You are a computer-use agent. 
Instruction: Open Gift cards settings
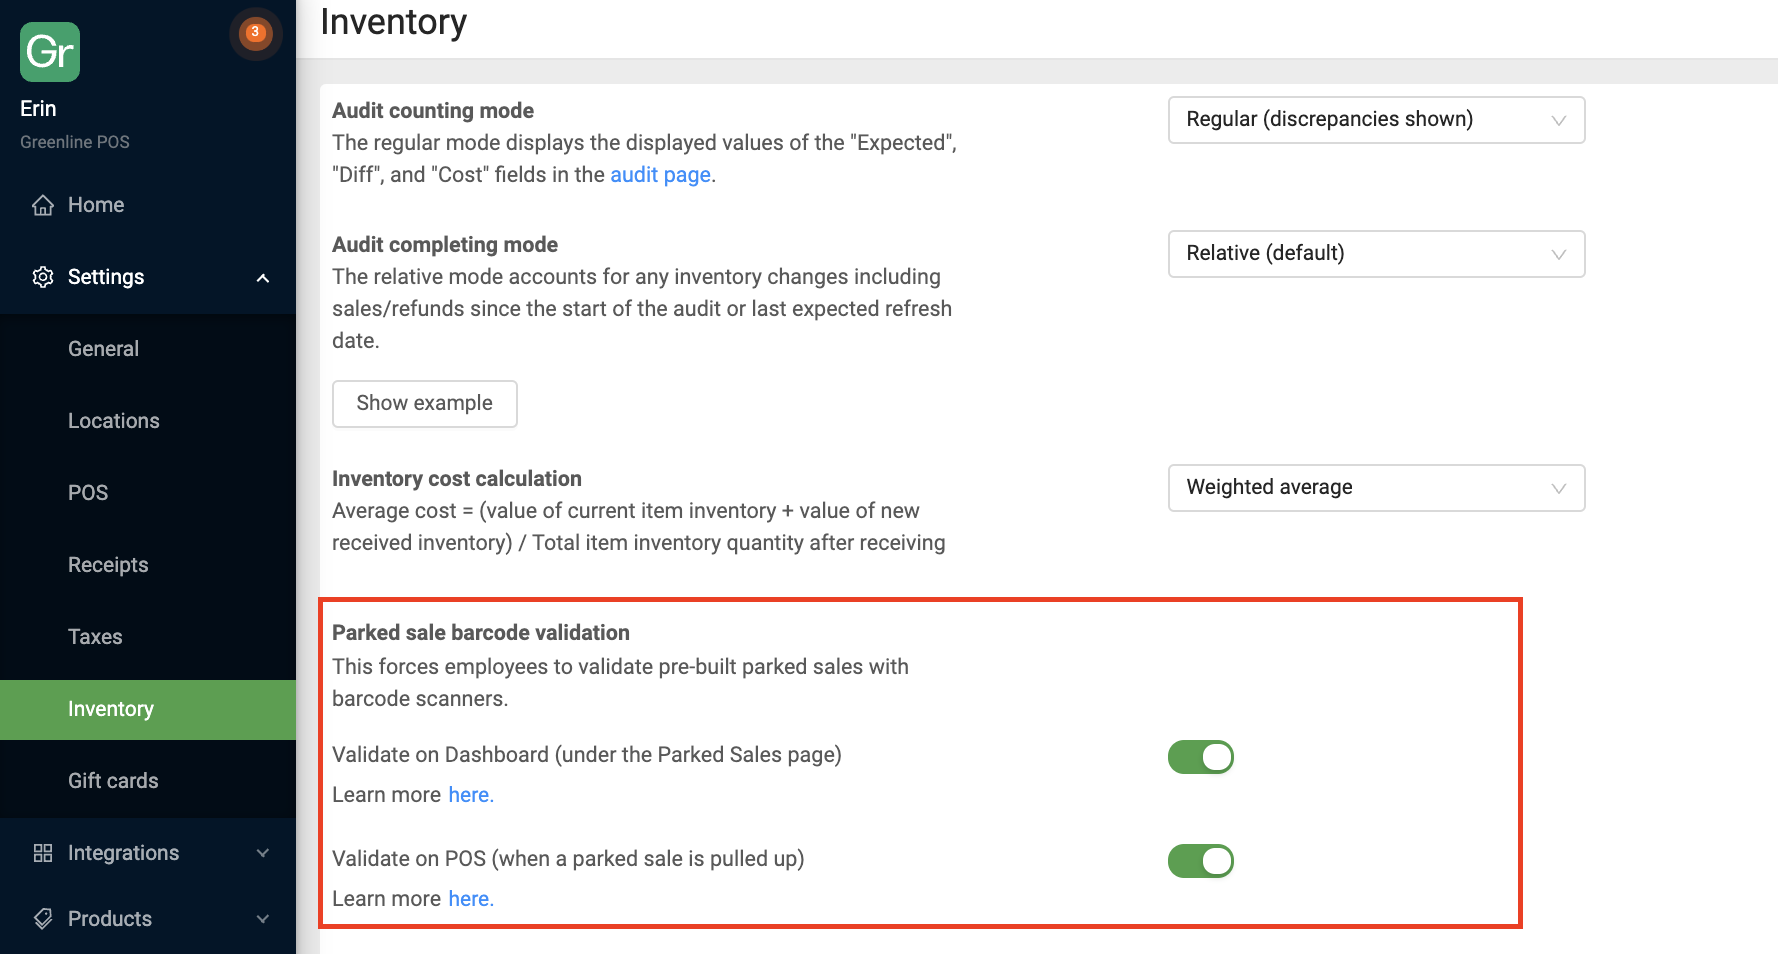point(113,781)
